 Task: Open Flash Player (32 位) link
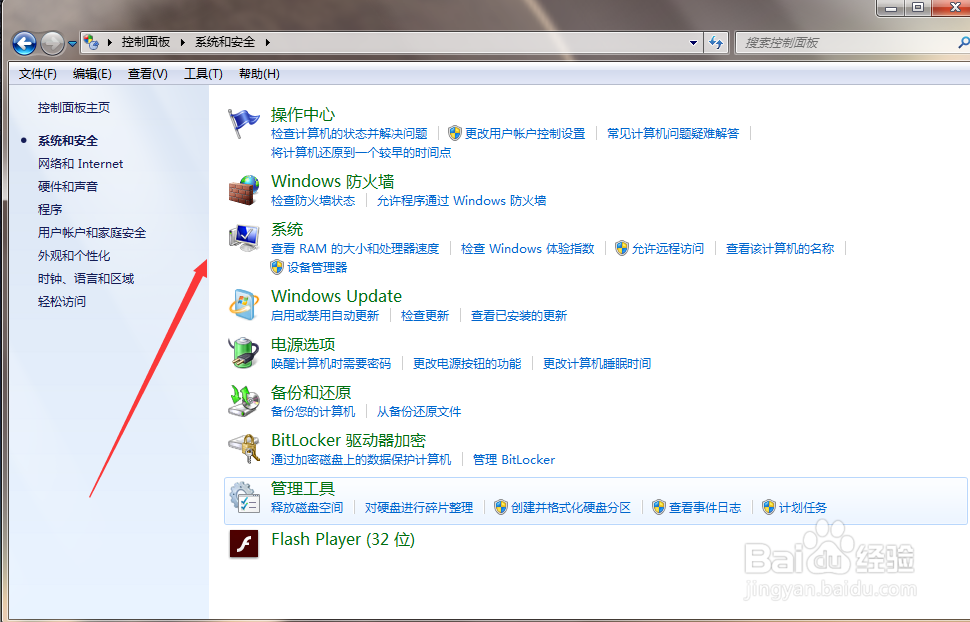click(343, 540)
